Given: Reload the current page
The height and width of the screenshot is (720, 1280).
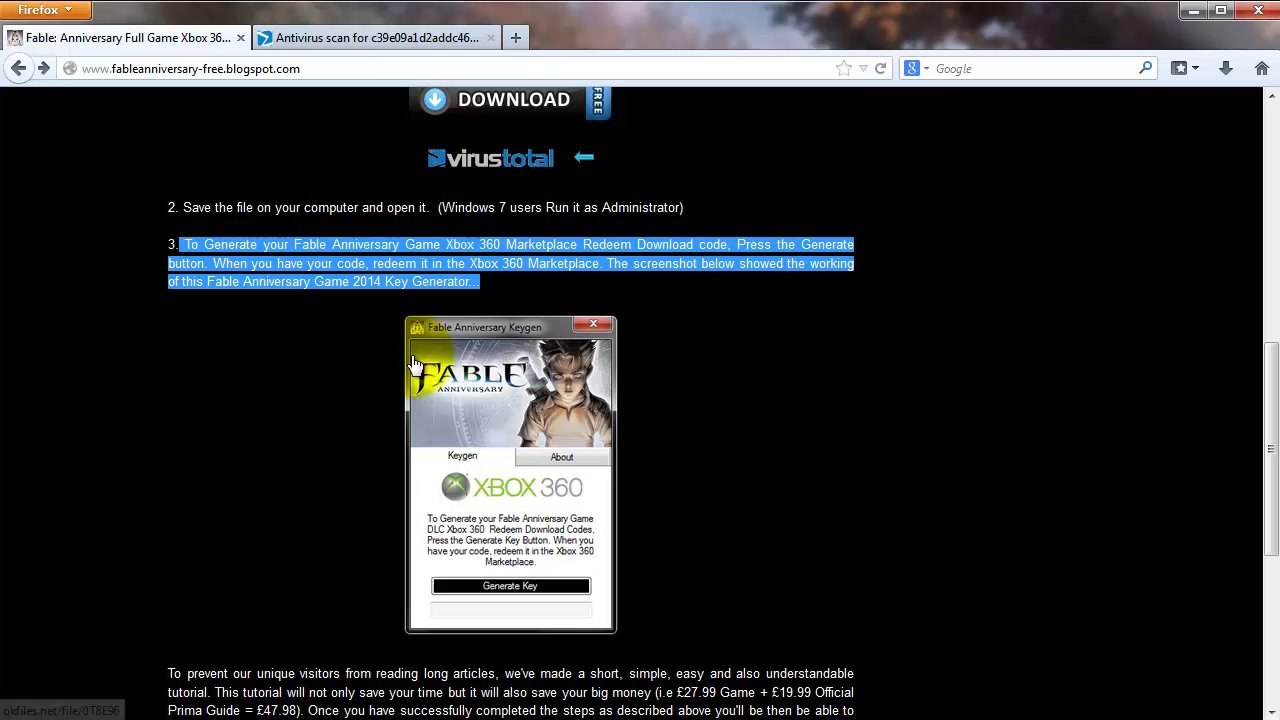Looking at the screenshot, I should (x=880, y=69).
